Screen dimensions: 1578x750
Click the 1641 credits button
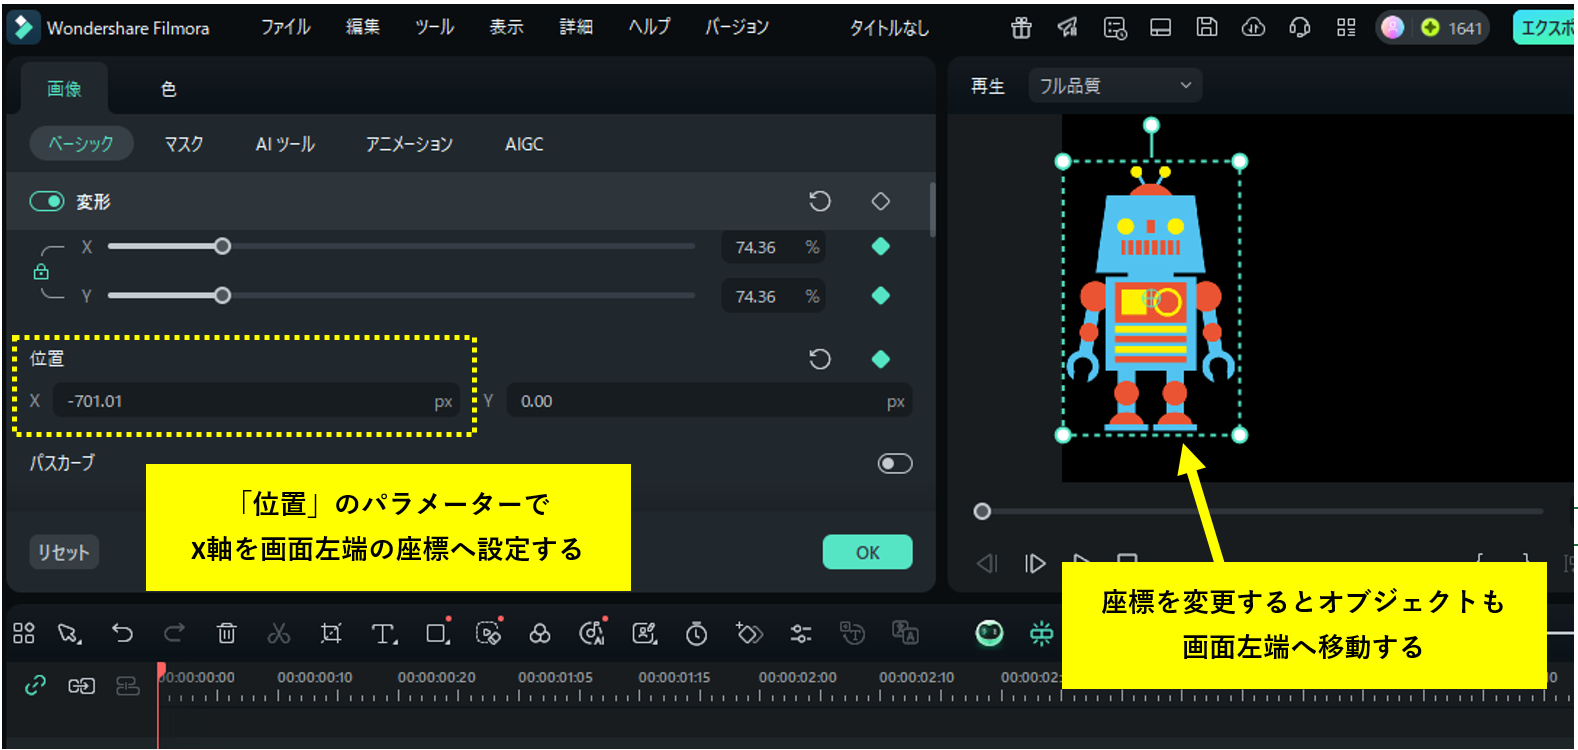coord(1453,28)
